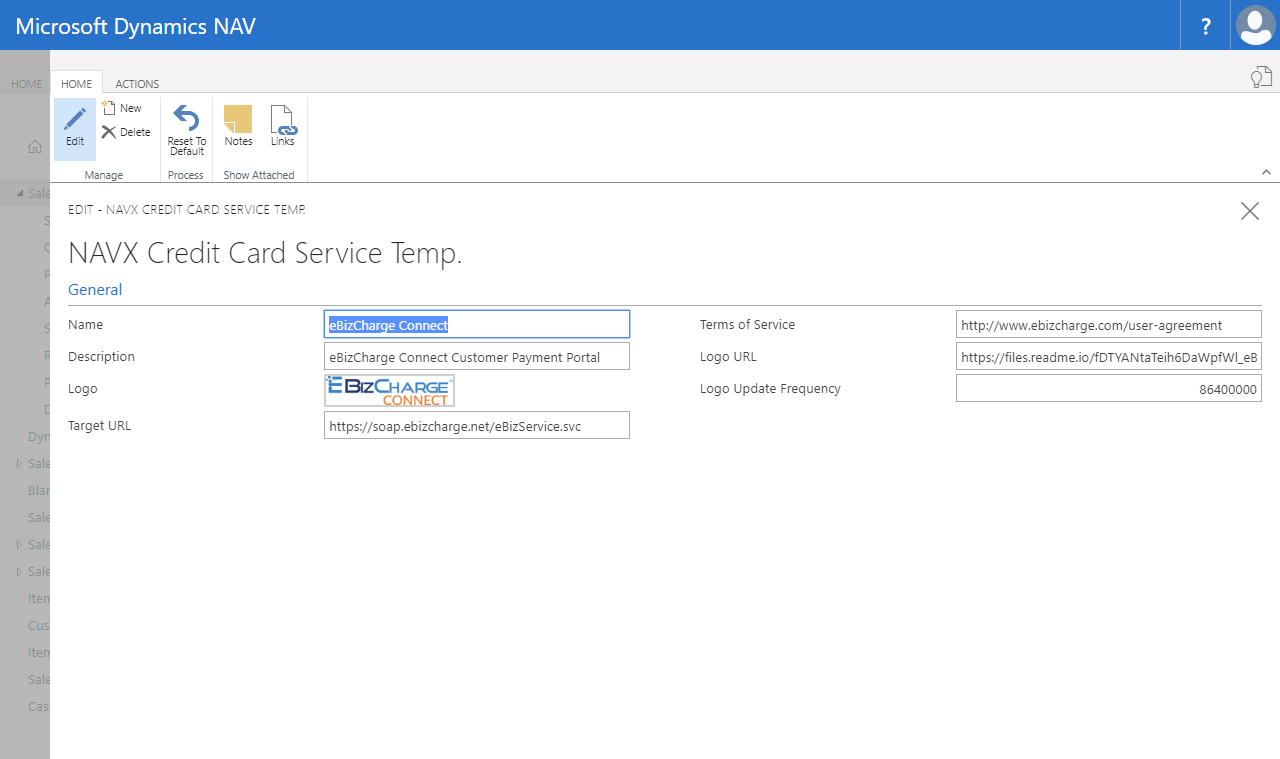Open the user account avatar
The height and width of the screenshot is (759, 1280).
point(1255,25)
